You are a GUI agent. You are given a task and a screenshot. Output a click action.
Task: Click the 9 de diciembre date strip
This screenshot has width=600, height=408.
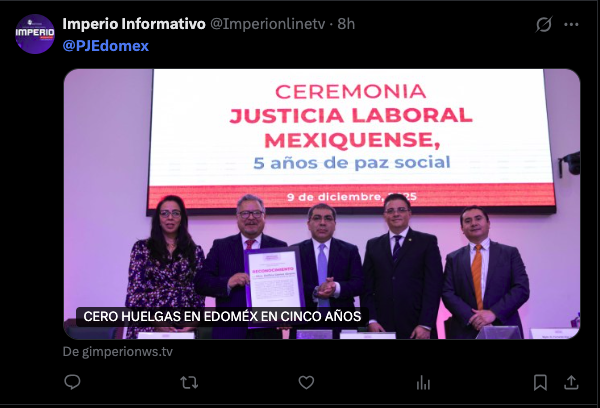coord(352,197)
